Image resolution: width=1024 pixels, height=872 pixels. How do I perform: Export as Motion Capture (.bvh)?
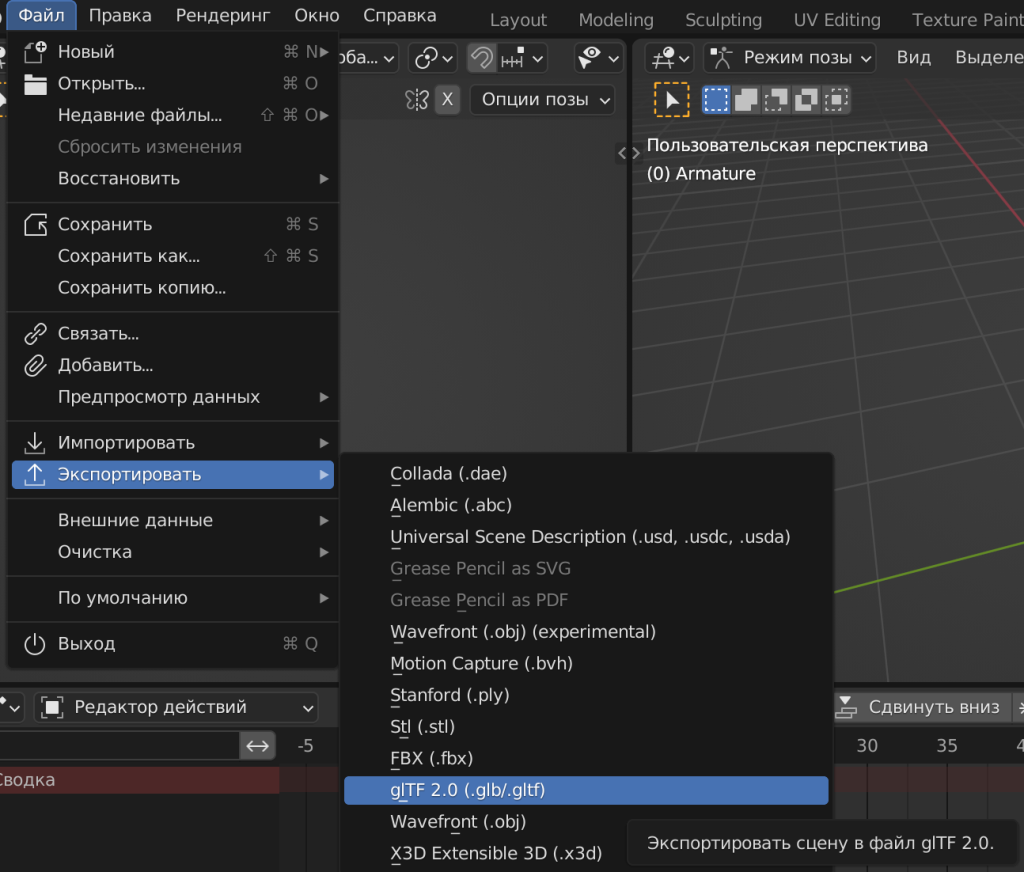click(x=586, y=663)
